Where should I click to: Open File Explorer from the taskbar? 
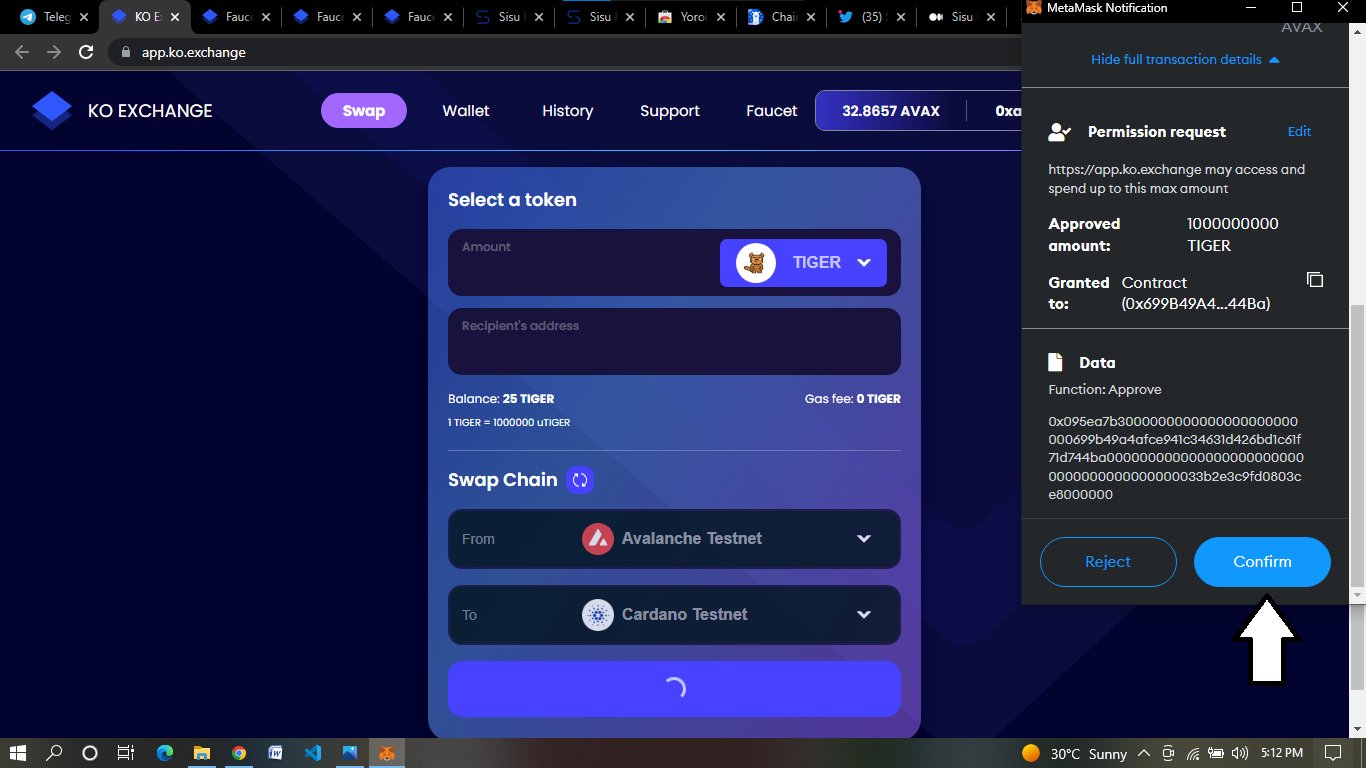point(202,753)
